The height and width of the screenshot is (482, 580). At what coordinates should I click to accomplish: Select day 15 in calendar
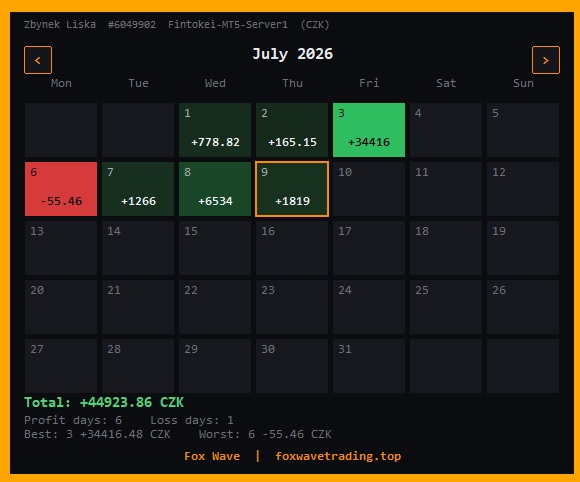[215, 248]
